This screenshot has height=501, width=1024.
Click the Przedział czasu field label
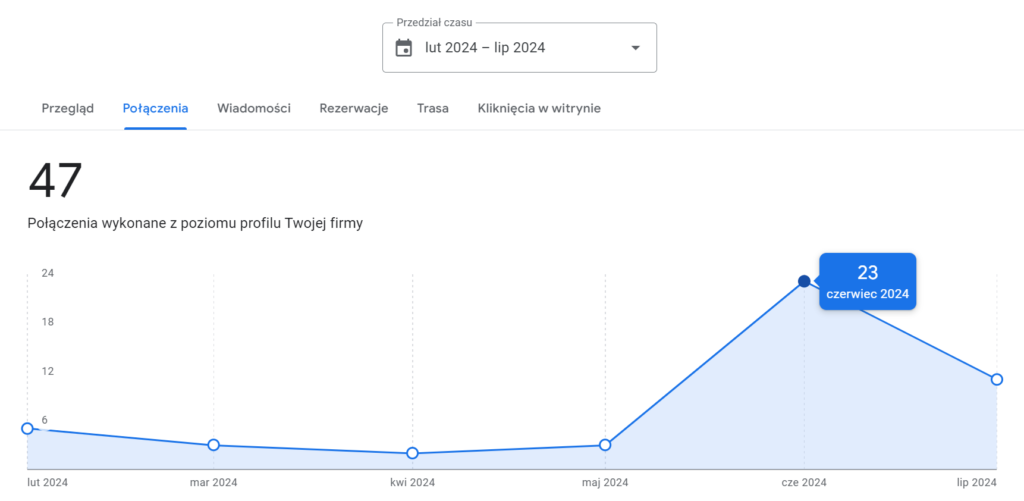click(x=434, y=22)
